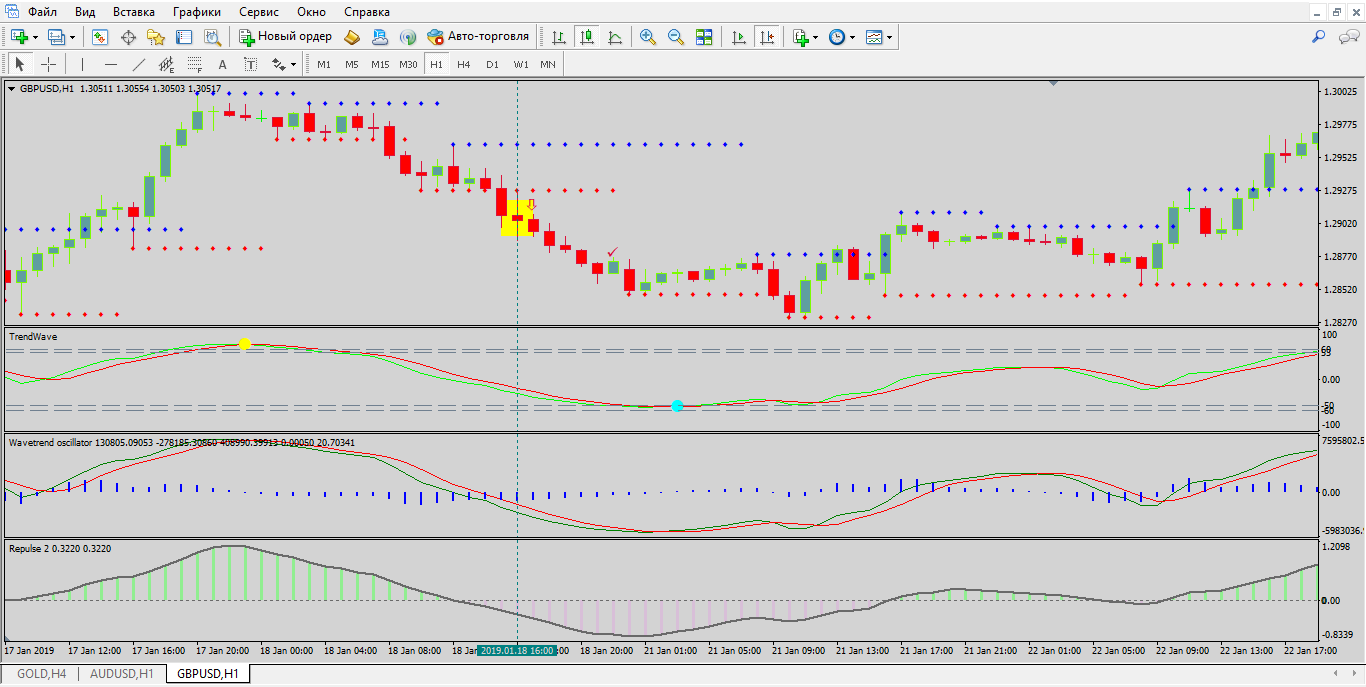Select the Fibonacci retracement tool

coord(194,64)
